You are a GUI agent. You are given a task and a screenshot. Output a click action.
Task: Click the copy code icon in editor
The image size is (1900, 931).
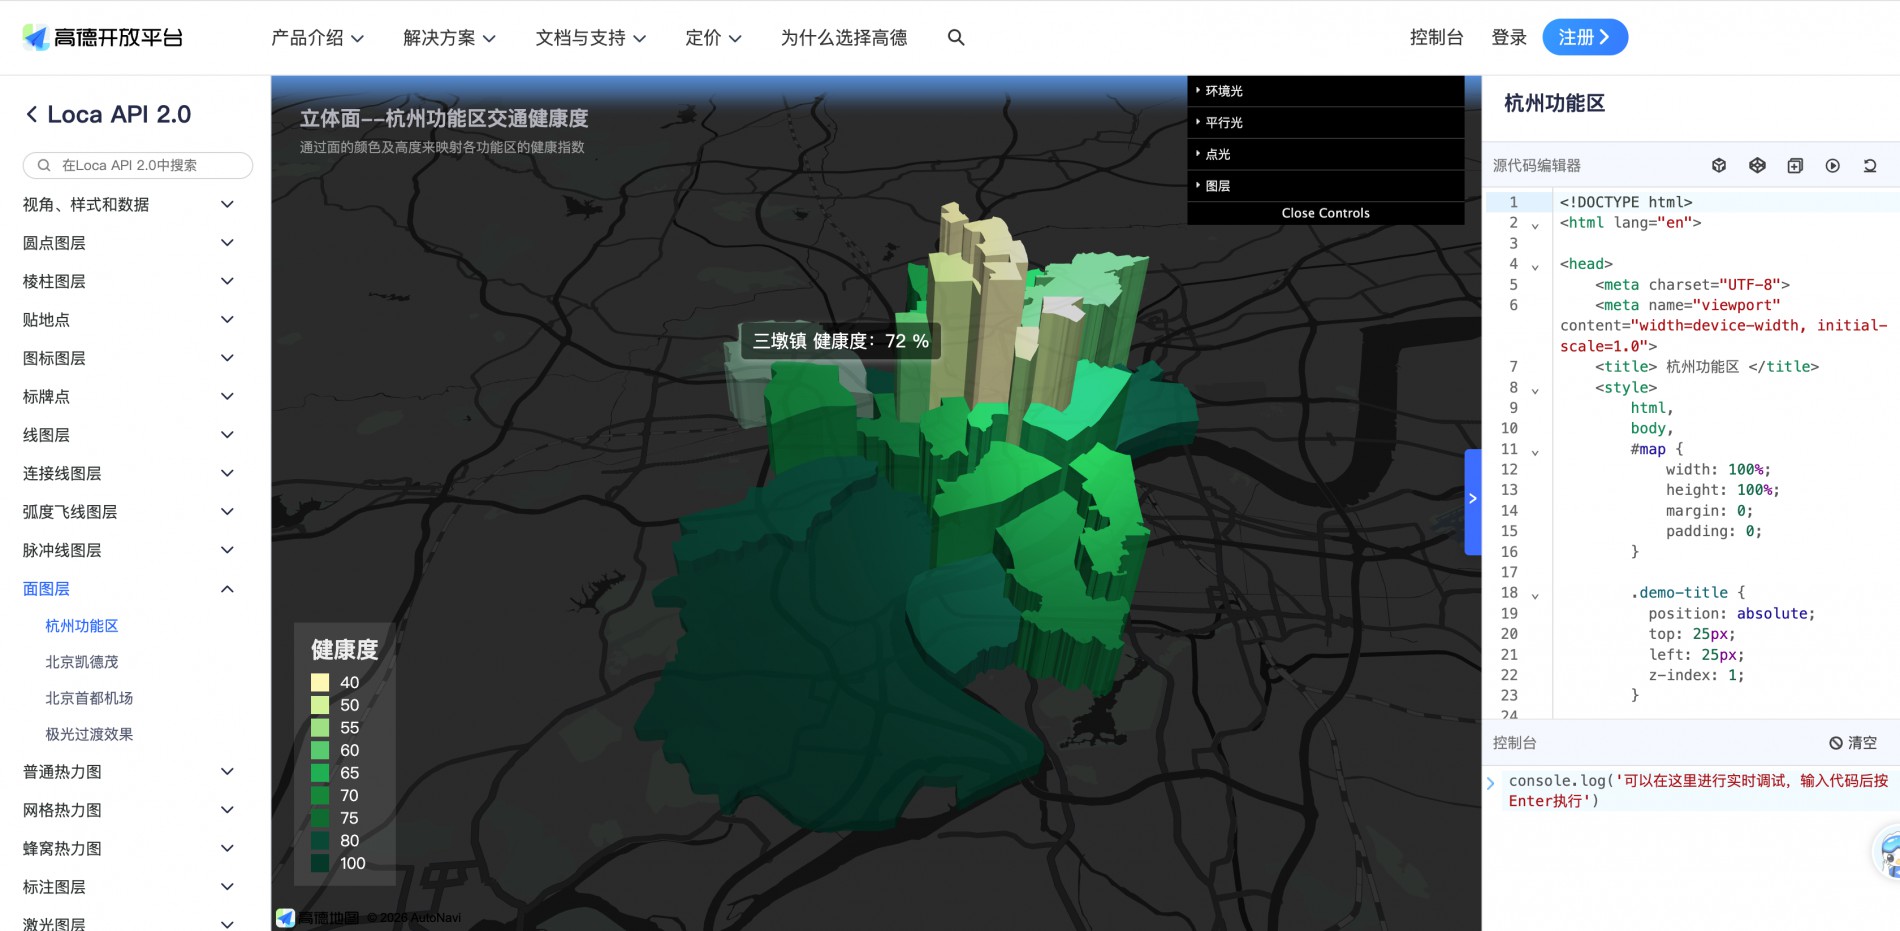[1795, 166]
